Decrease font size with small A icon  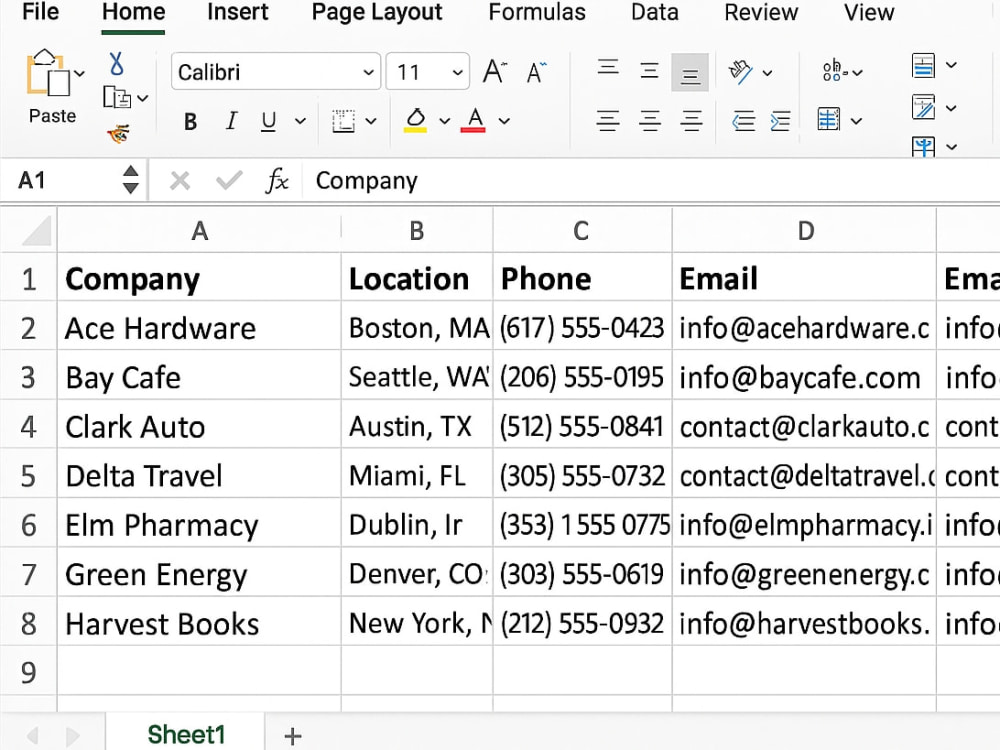(x=536, y=72)
